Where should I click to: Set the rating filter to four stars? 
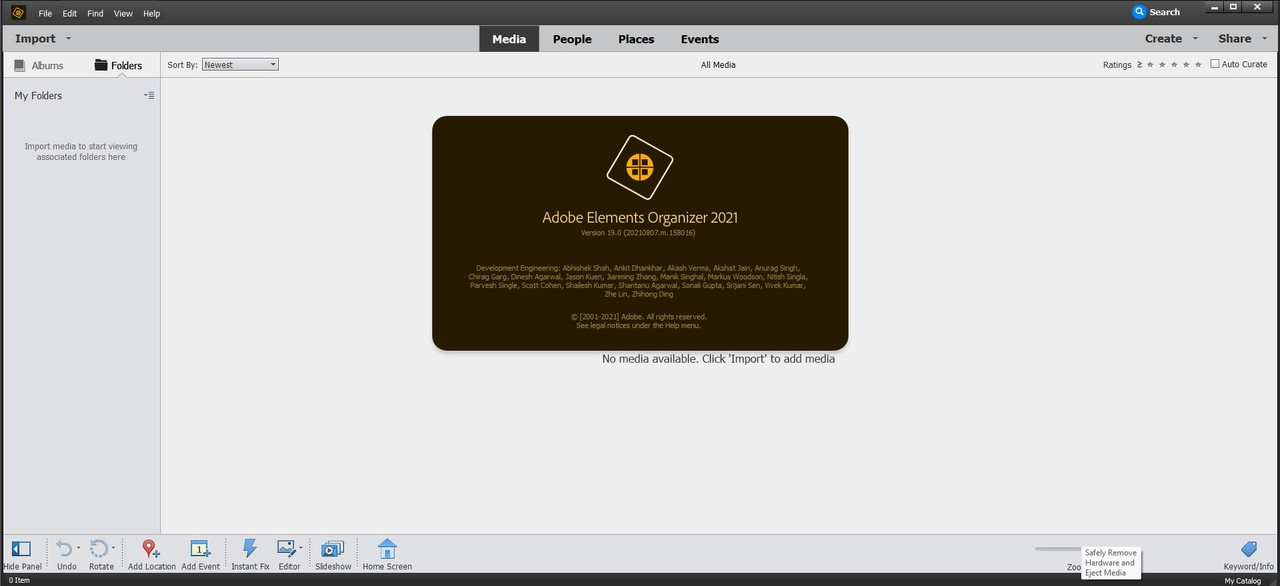(1187, 64)
